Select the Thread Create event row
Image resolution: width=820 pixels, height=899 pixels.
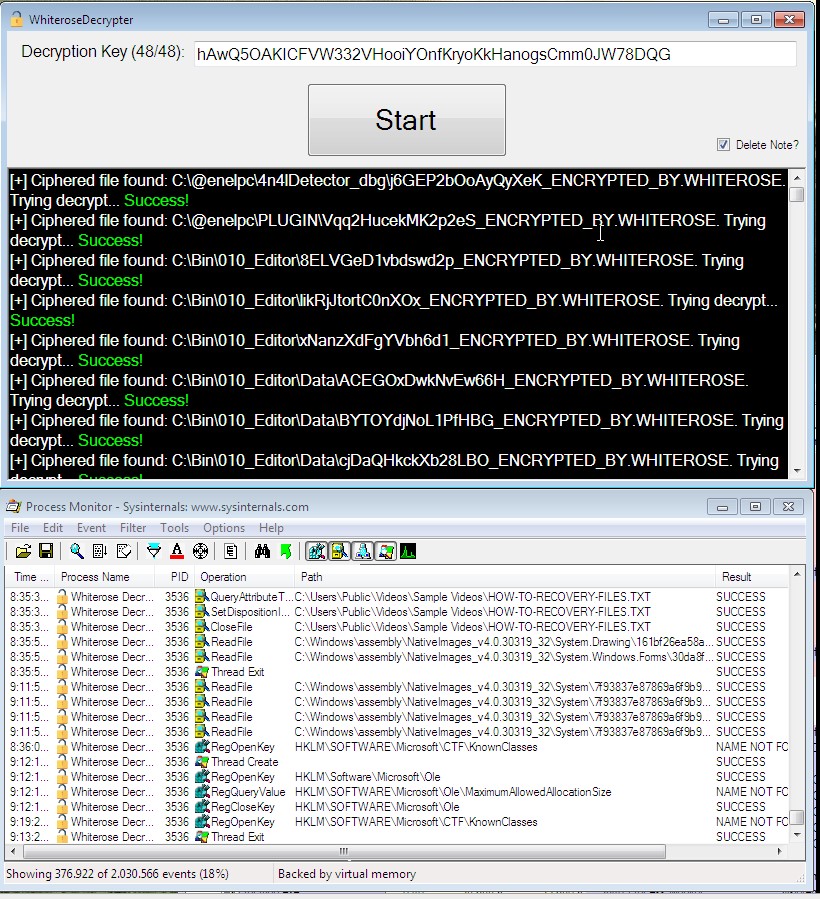tap(397, 762)
